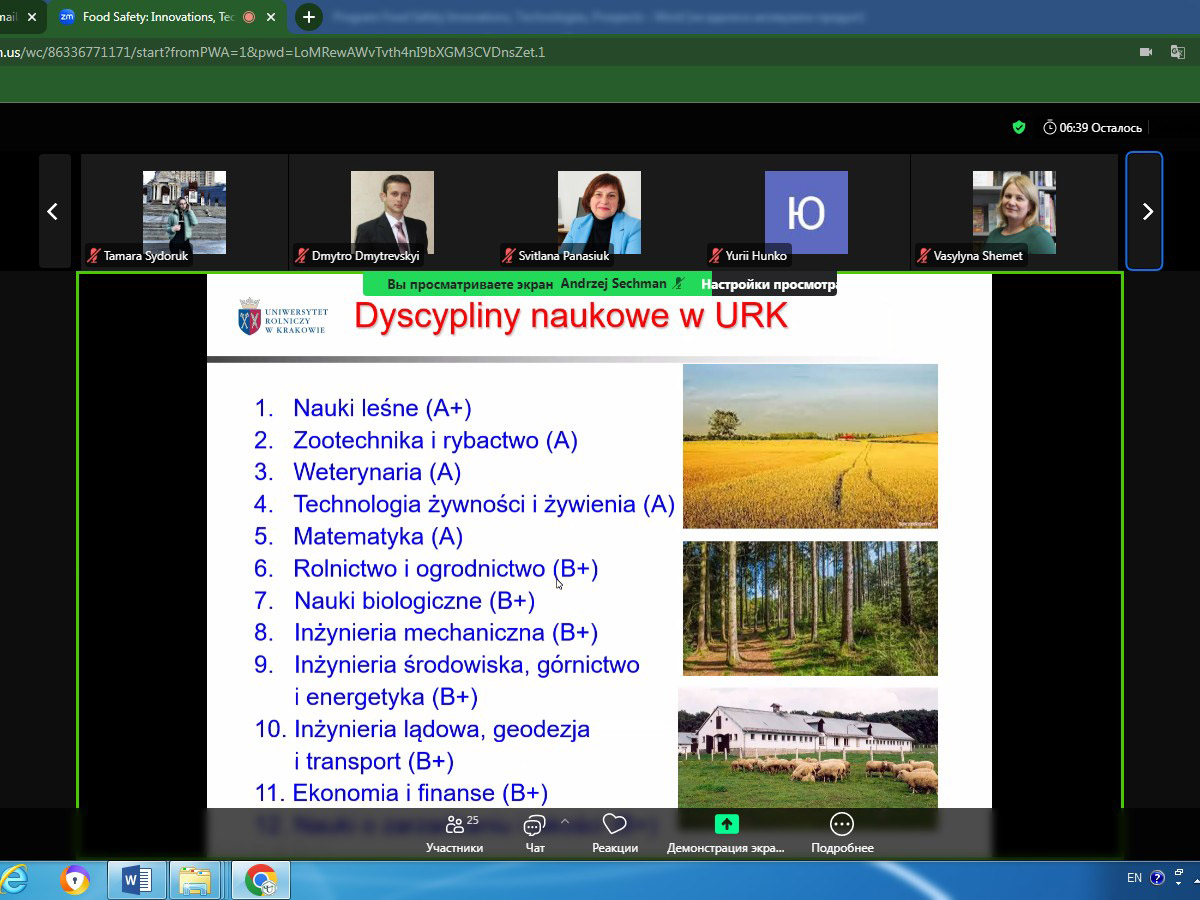The image size is (1200, 900).
Task: Open Chrome from the taskbar
Action: (x=261, y=880)
